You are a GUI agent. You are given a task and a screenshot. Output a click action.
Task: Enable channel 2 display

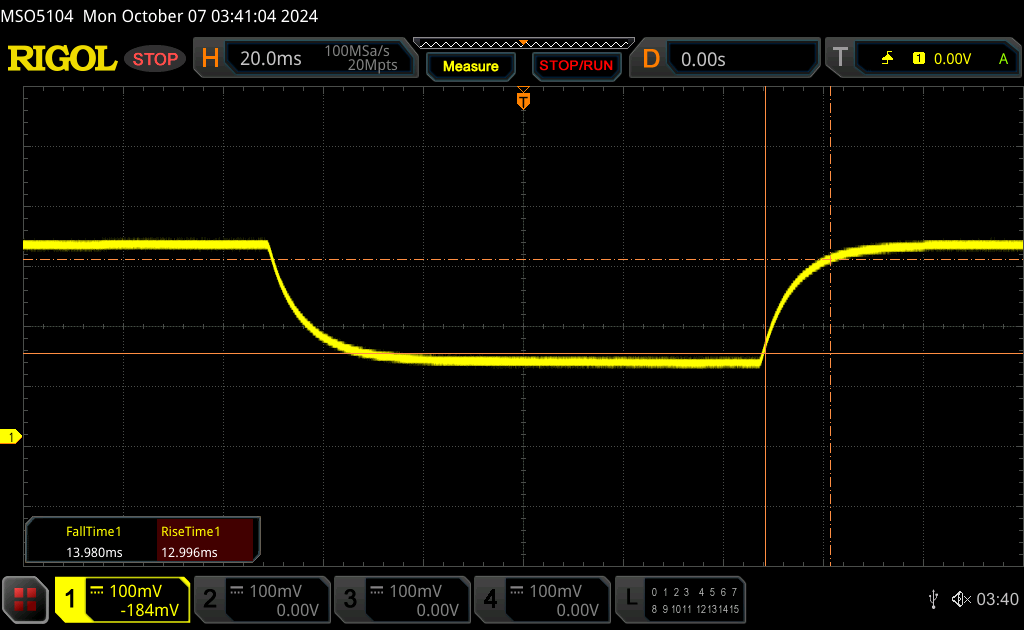coord(260,599)
